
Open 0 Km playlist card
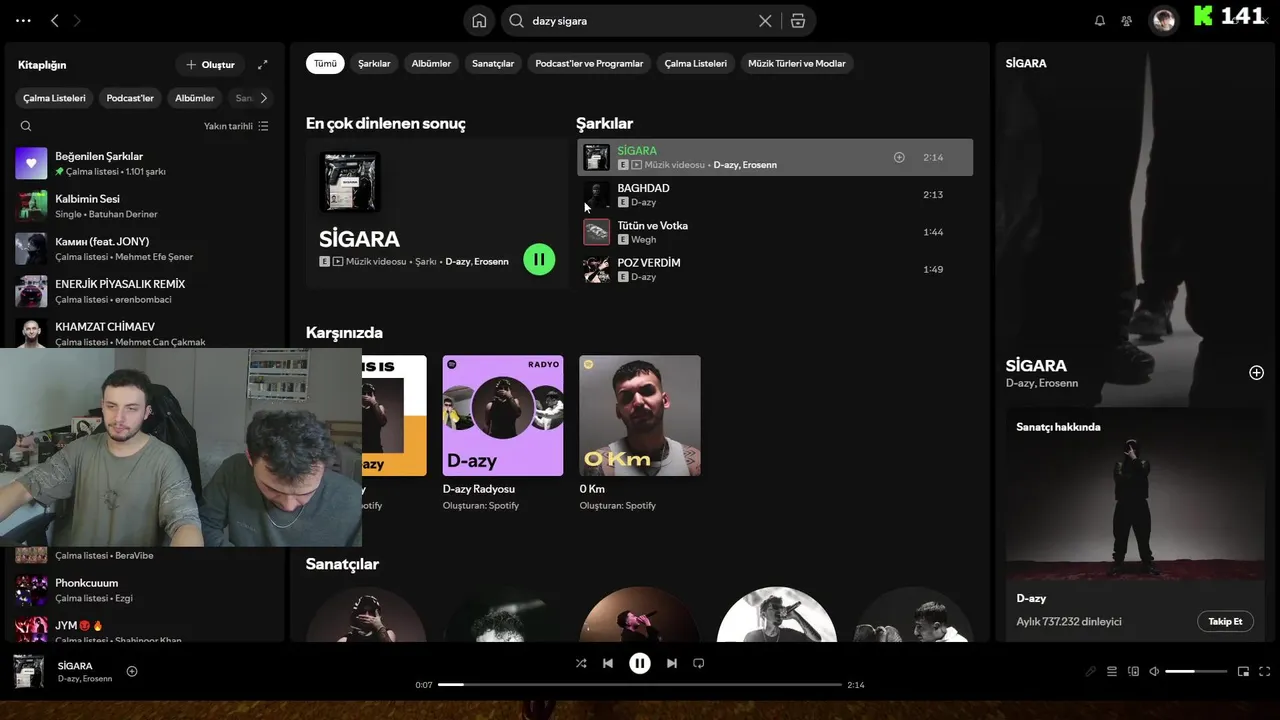click(x=640, y=434)
